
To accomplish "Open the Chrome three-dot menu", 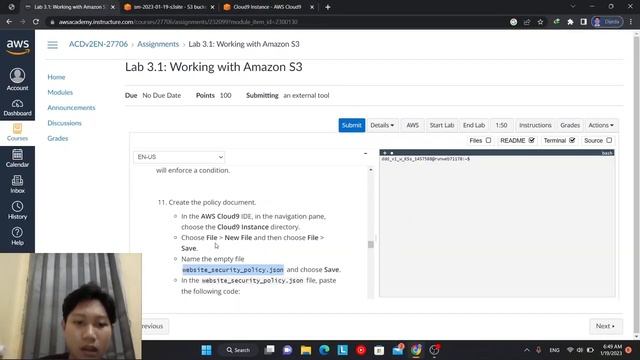I will point(631,22).
